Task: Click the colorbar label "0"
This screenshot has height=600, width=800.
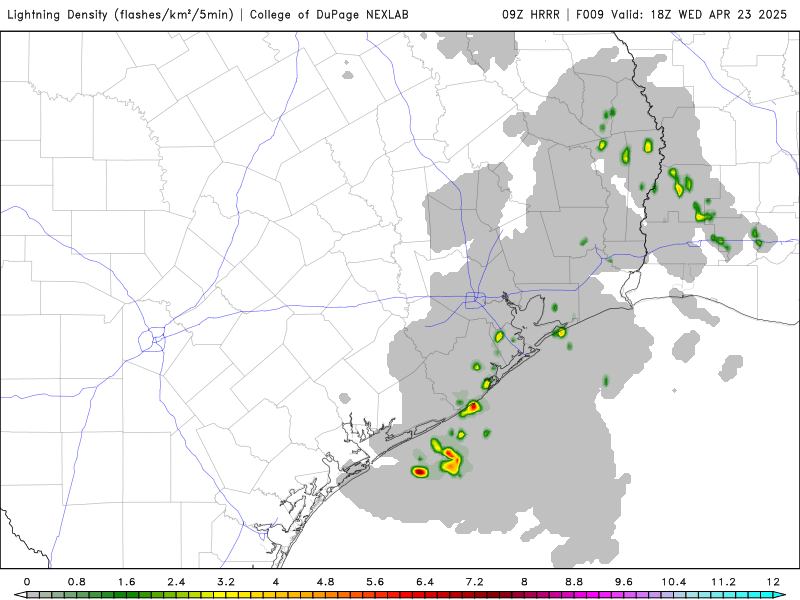Action: pyautogui.click(x=27, y=582)
